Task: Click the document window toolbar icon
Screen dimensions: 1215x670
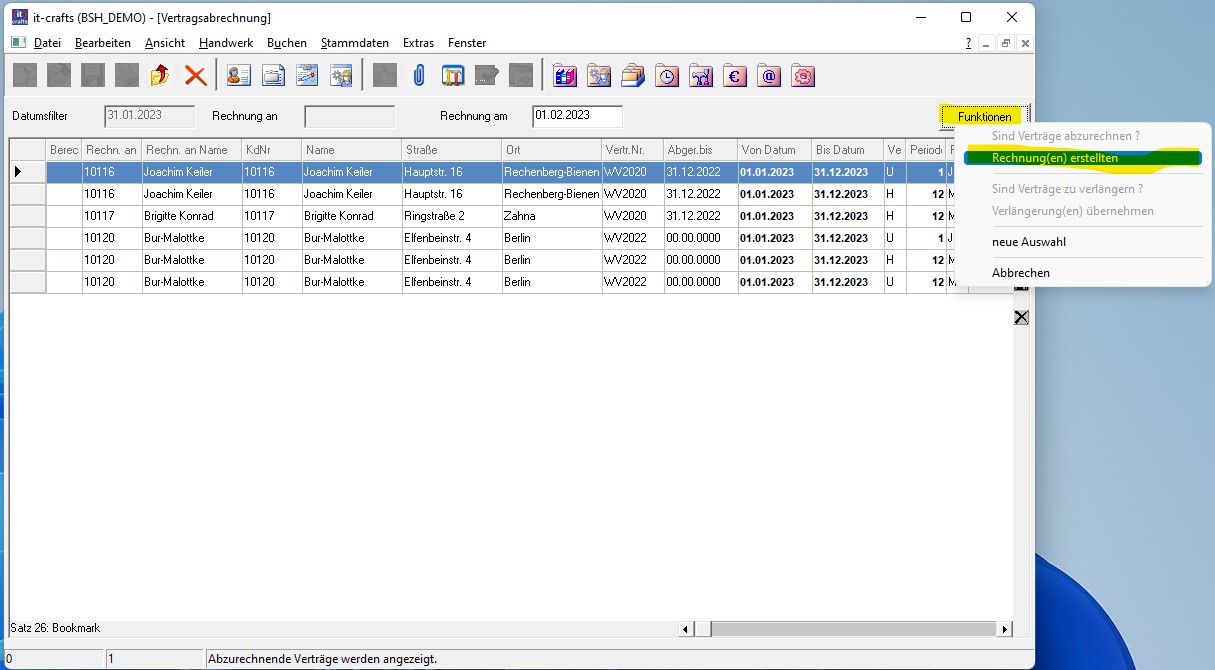Action: pyautogui.click(x=273, y=75)
